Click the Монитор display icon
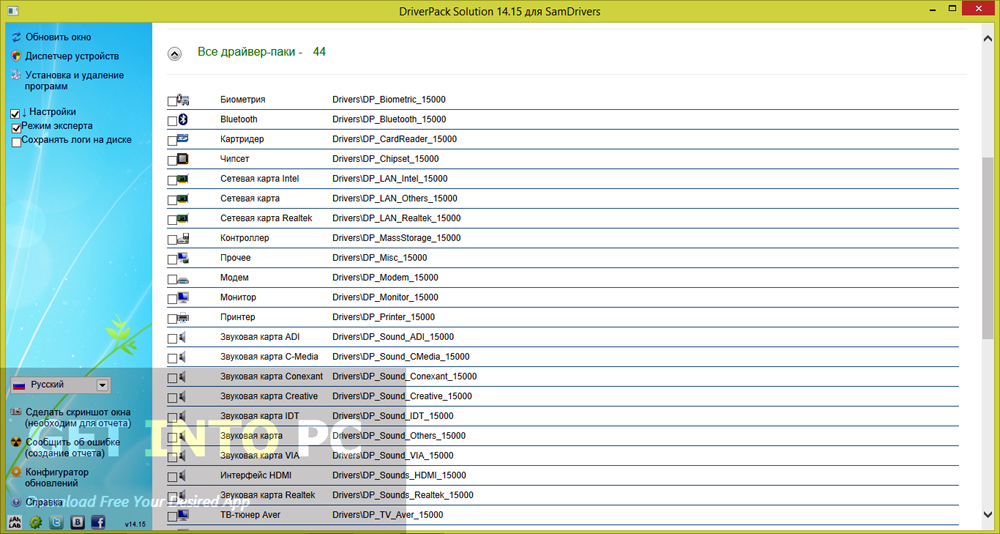This screenshot has width=1000, height=534. 183,297
